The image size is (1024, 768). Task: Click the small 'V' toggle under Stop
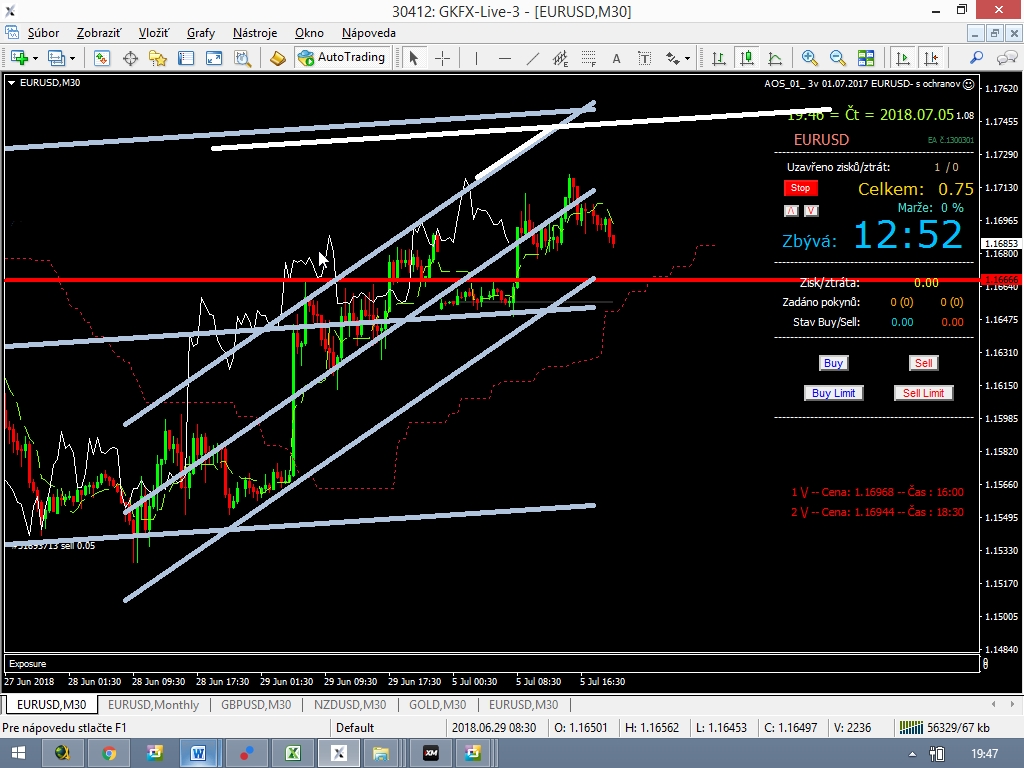point(811,210)
